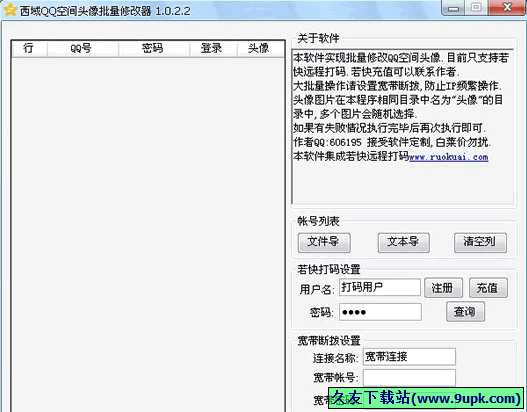
Task: Click the 充值 recharge button
Action: pos(488,288)
